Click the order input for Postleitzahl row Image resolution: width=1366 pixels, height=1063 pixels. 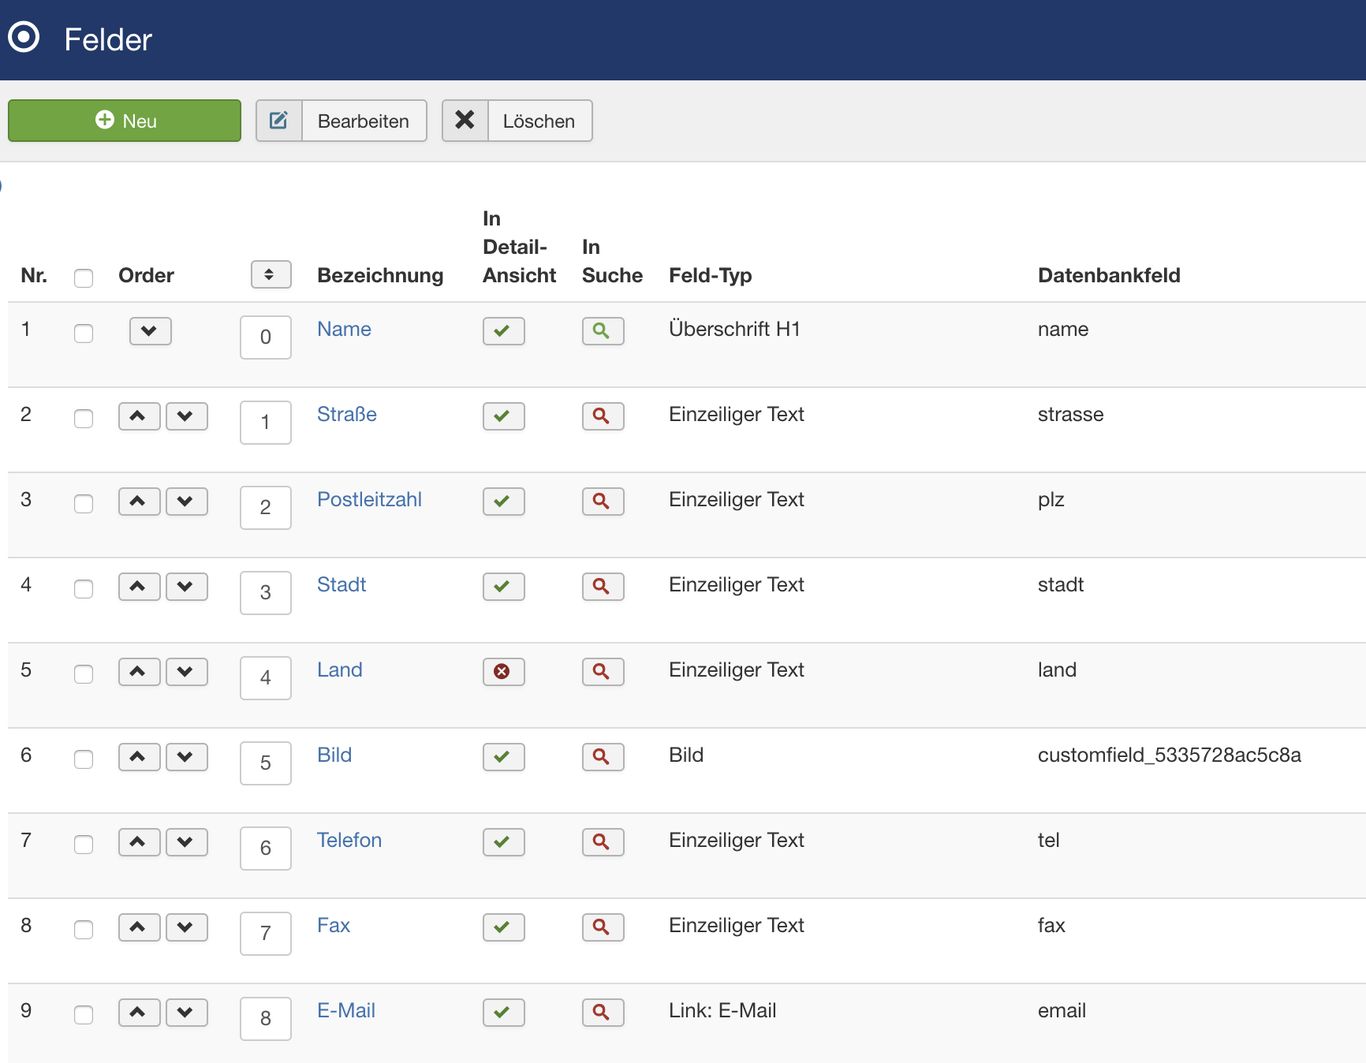[x=266, y=507]
